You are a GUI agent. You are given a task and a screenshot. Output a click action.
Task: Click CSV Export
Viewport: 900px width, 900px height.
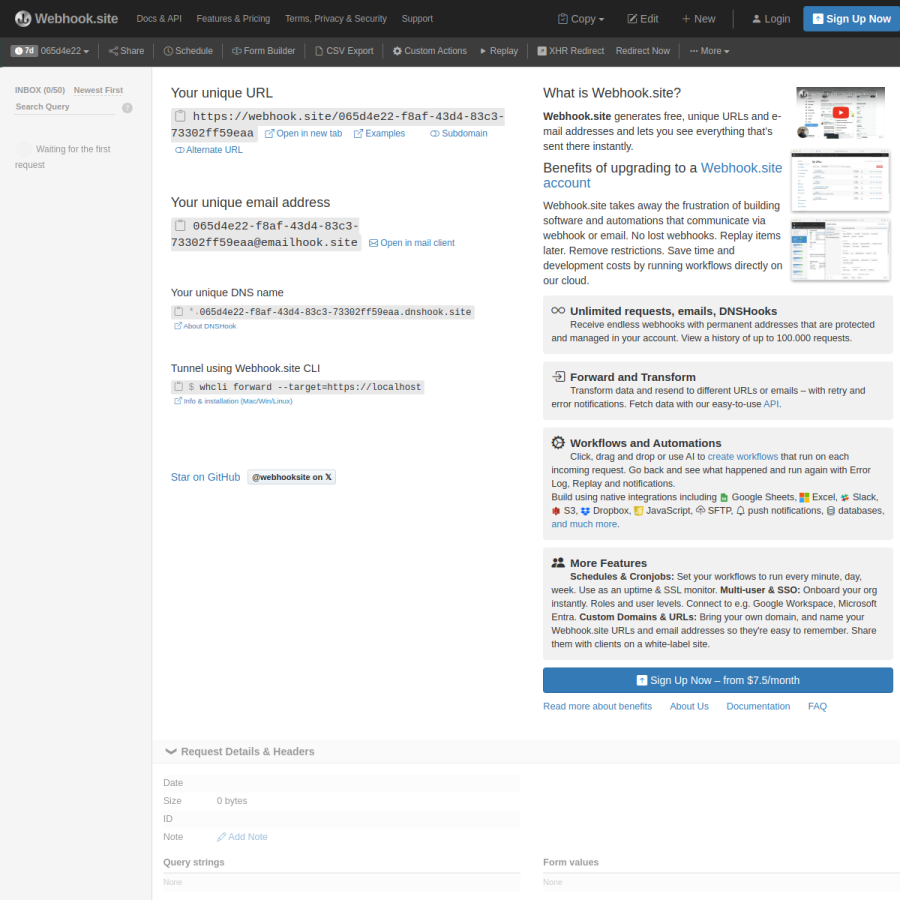coord(344,51)
